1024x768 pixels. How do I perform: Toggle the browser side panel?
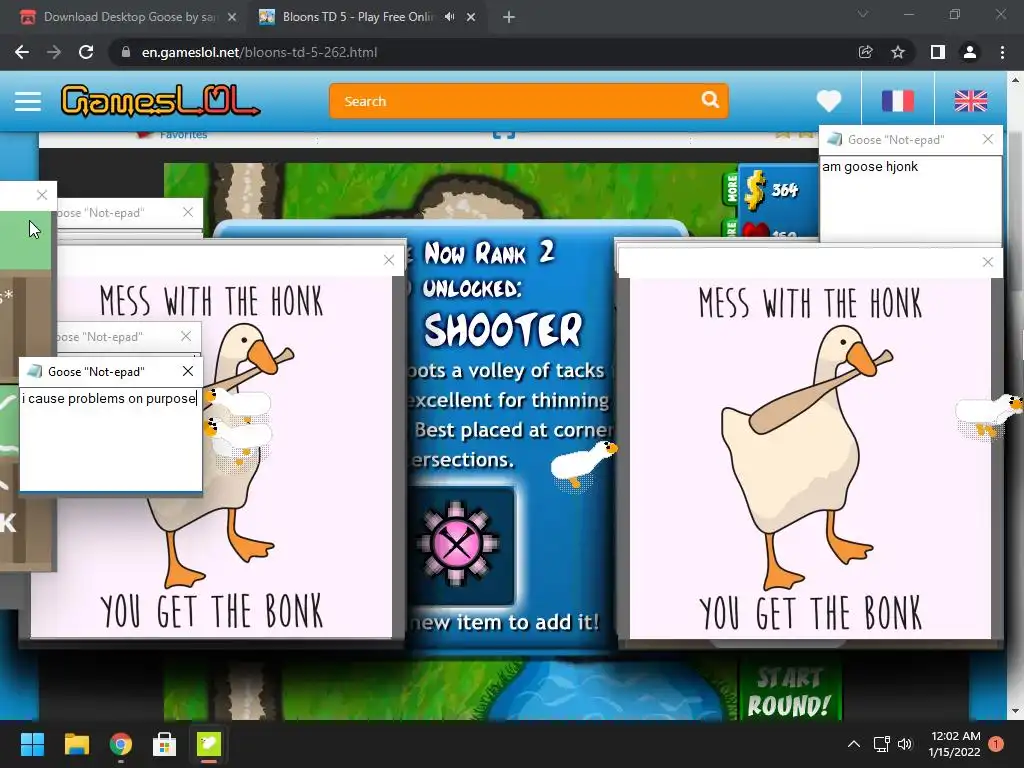(938, 52)
